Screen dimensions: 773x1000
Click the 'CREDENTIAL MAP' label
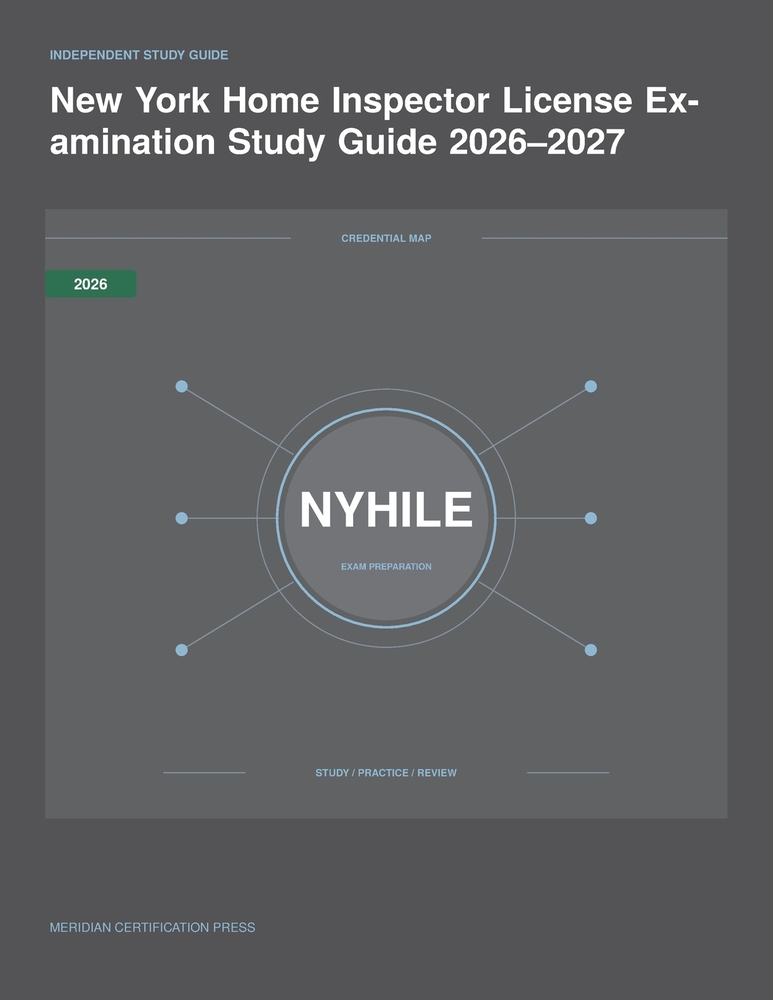[386, 238]
